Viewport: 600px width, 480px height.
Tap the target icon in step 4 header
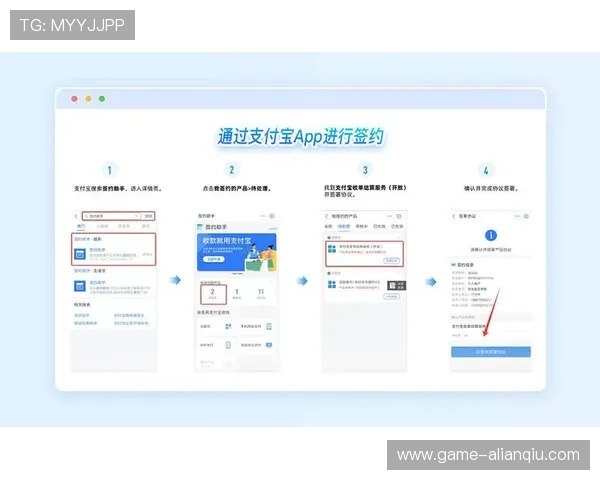526,216
